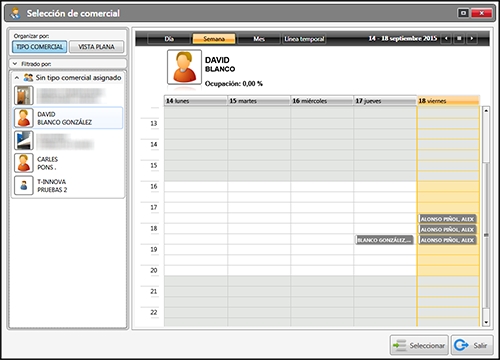
Task: Click the 18 viernes column header
Action: tap(448, 101)
